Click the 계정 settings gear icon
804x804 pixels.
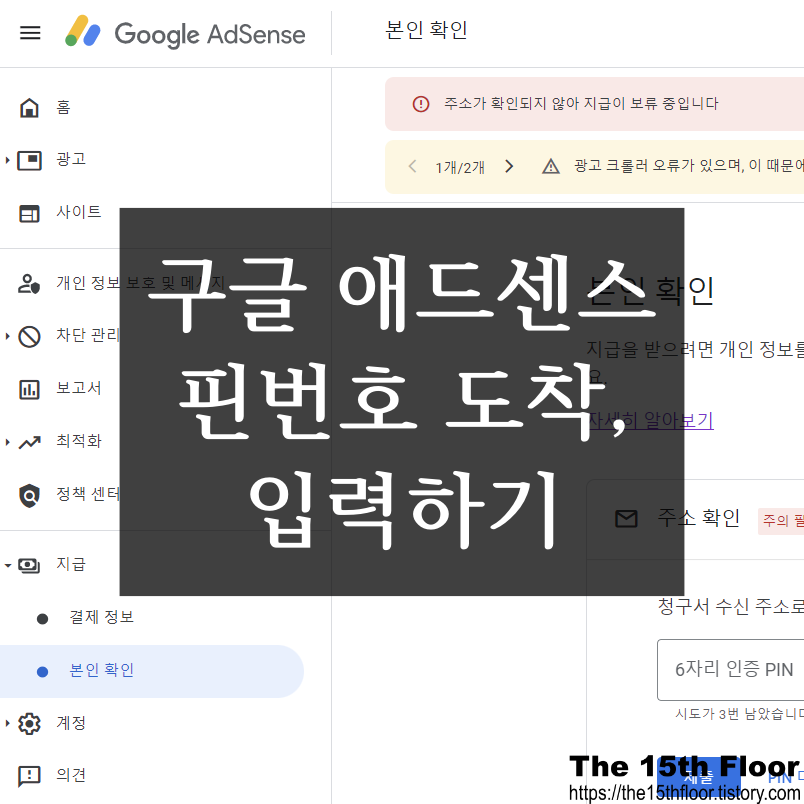click(x=29, y=723)
